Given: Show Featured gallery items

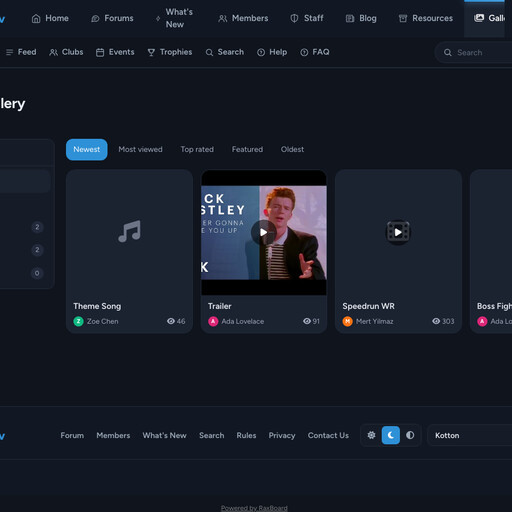Looking at the screenshot, I should [247, 149].
